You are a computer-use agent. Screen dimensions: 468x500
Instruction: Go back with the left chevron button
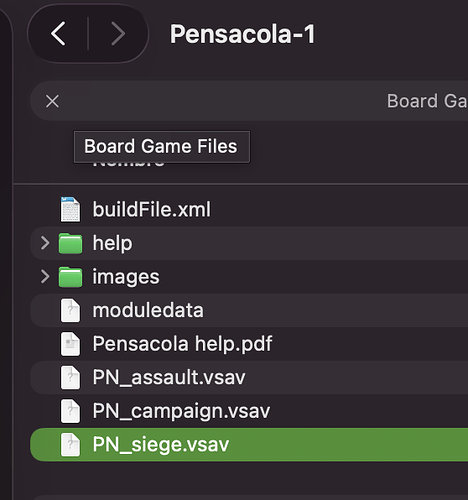58,34
